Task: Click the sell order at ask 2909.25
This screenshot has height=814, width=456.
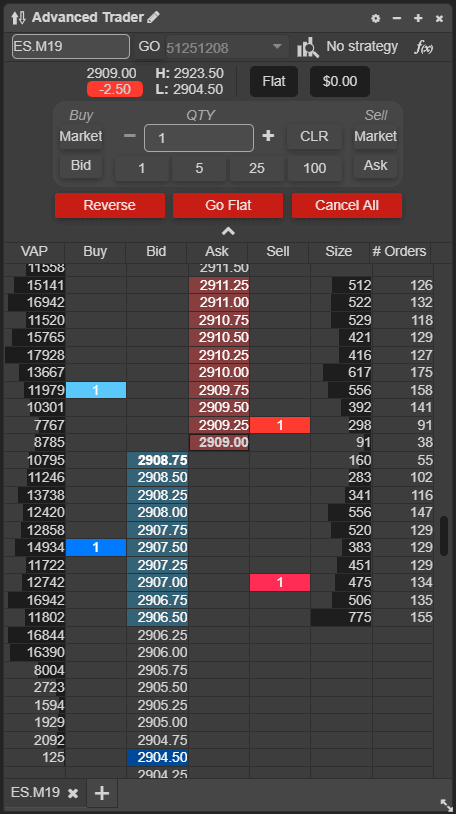Action: click(280, 425)
